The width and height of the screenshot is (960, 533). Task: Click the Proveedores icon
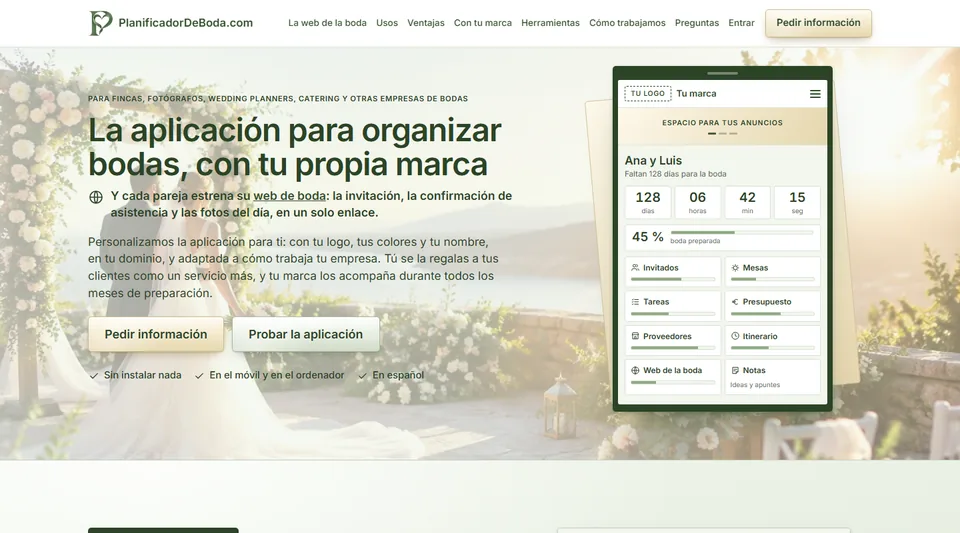[x=636, y=336]
